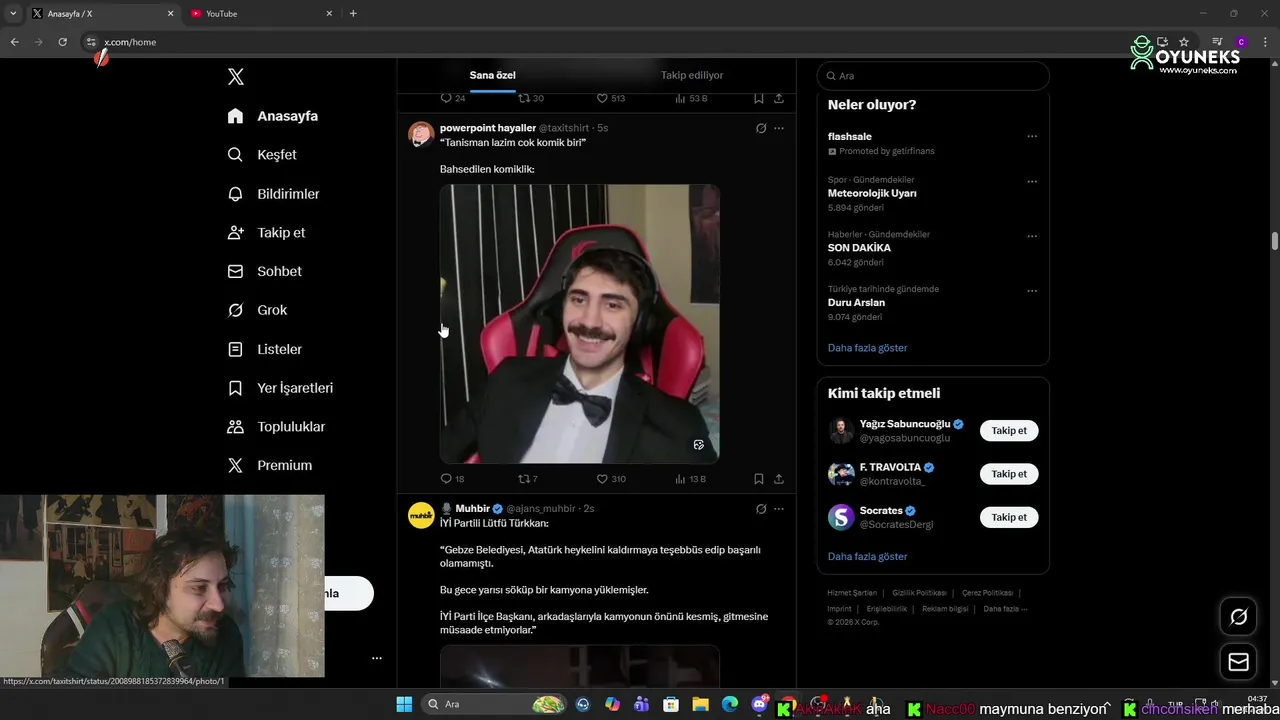This screenshot has width=1280, height=720.
Task: Open Topluluklar from the sidebar
Action: tap(276, 427)
